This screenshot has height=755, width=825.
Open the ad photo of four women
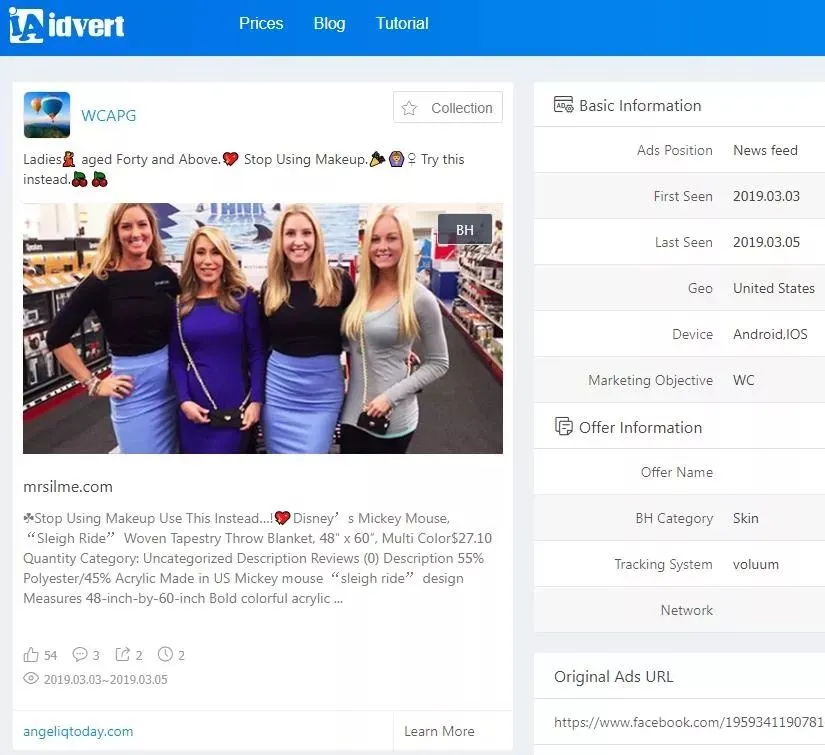click(x=263, y=328)
